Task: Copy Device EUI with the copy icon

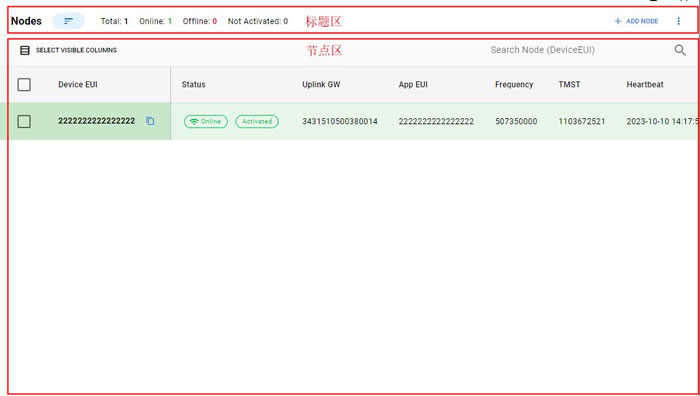Action: 150,121
